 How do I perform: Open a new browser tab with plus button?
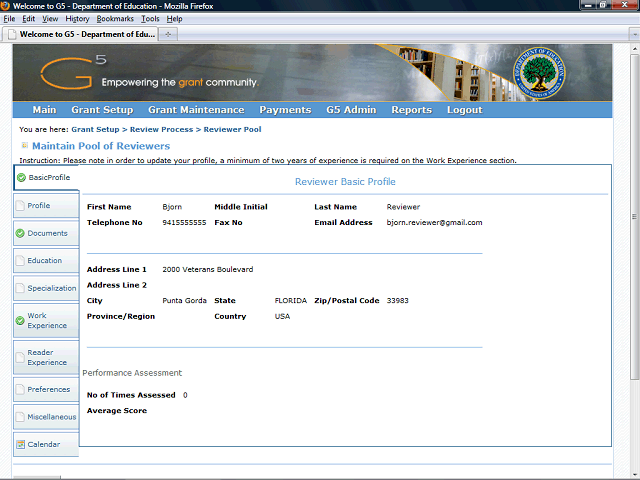167,34
